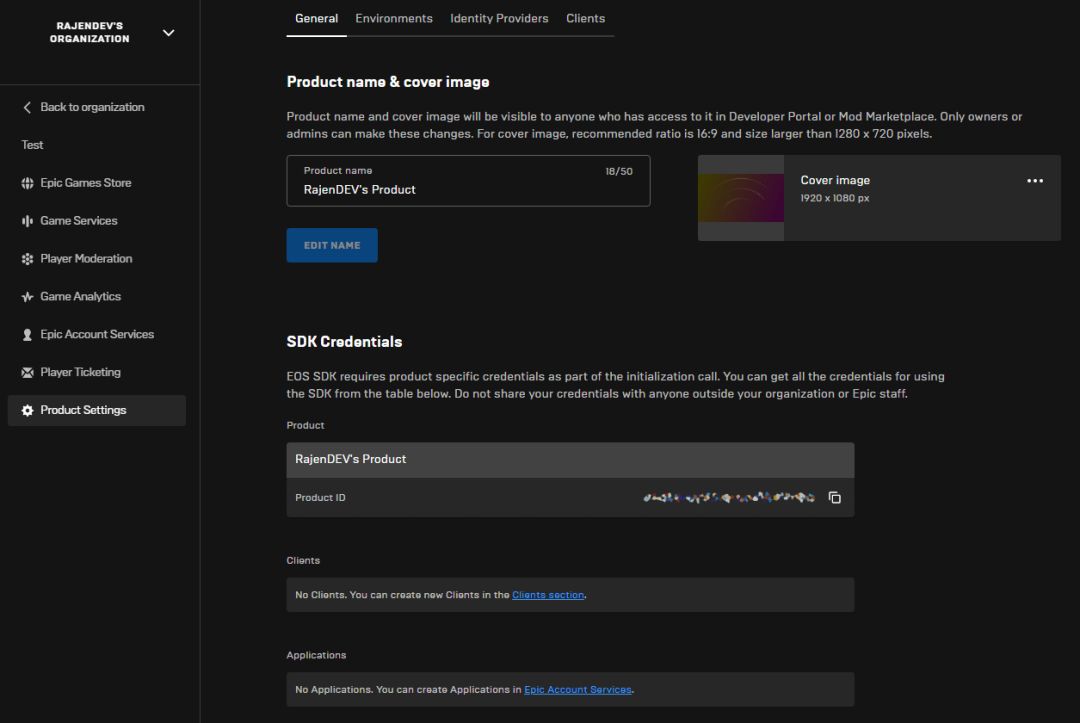The image size is (1080, 723).
Task: Click the Player Ticketing envelope icon
Action: [x=27, y=373]
